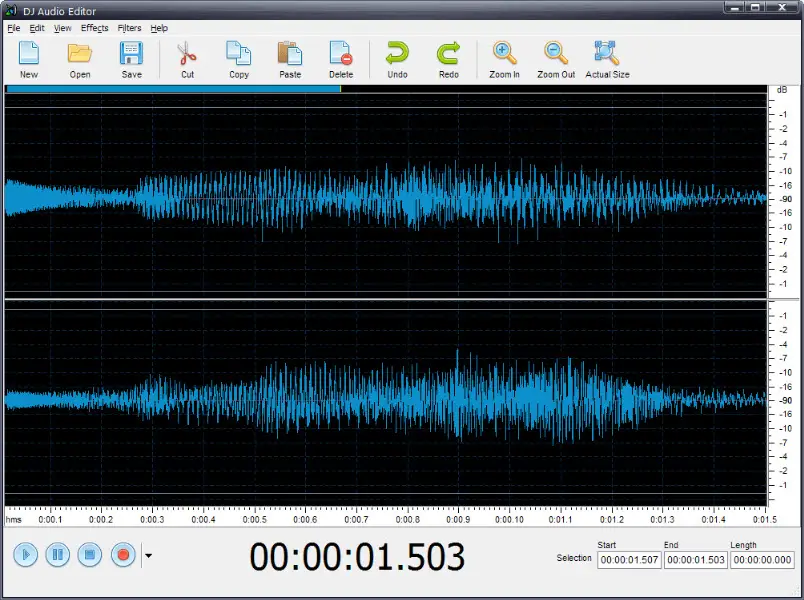Click the 0:00.5 mark on time ruler
The image size is (804, 600).
[254, 519]
